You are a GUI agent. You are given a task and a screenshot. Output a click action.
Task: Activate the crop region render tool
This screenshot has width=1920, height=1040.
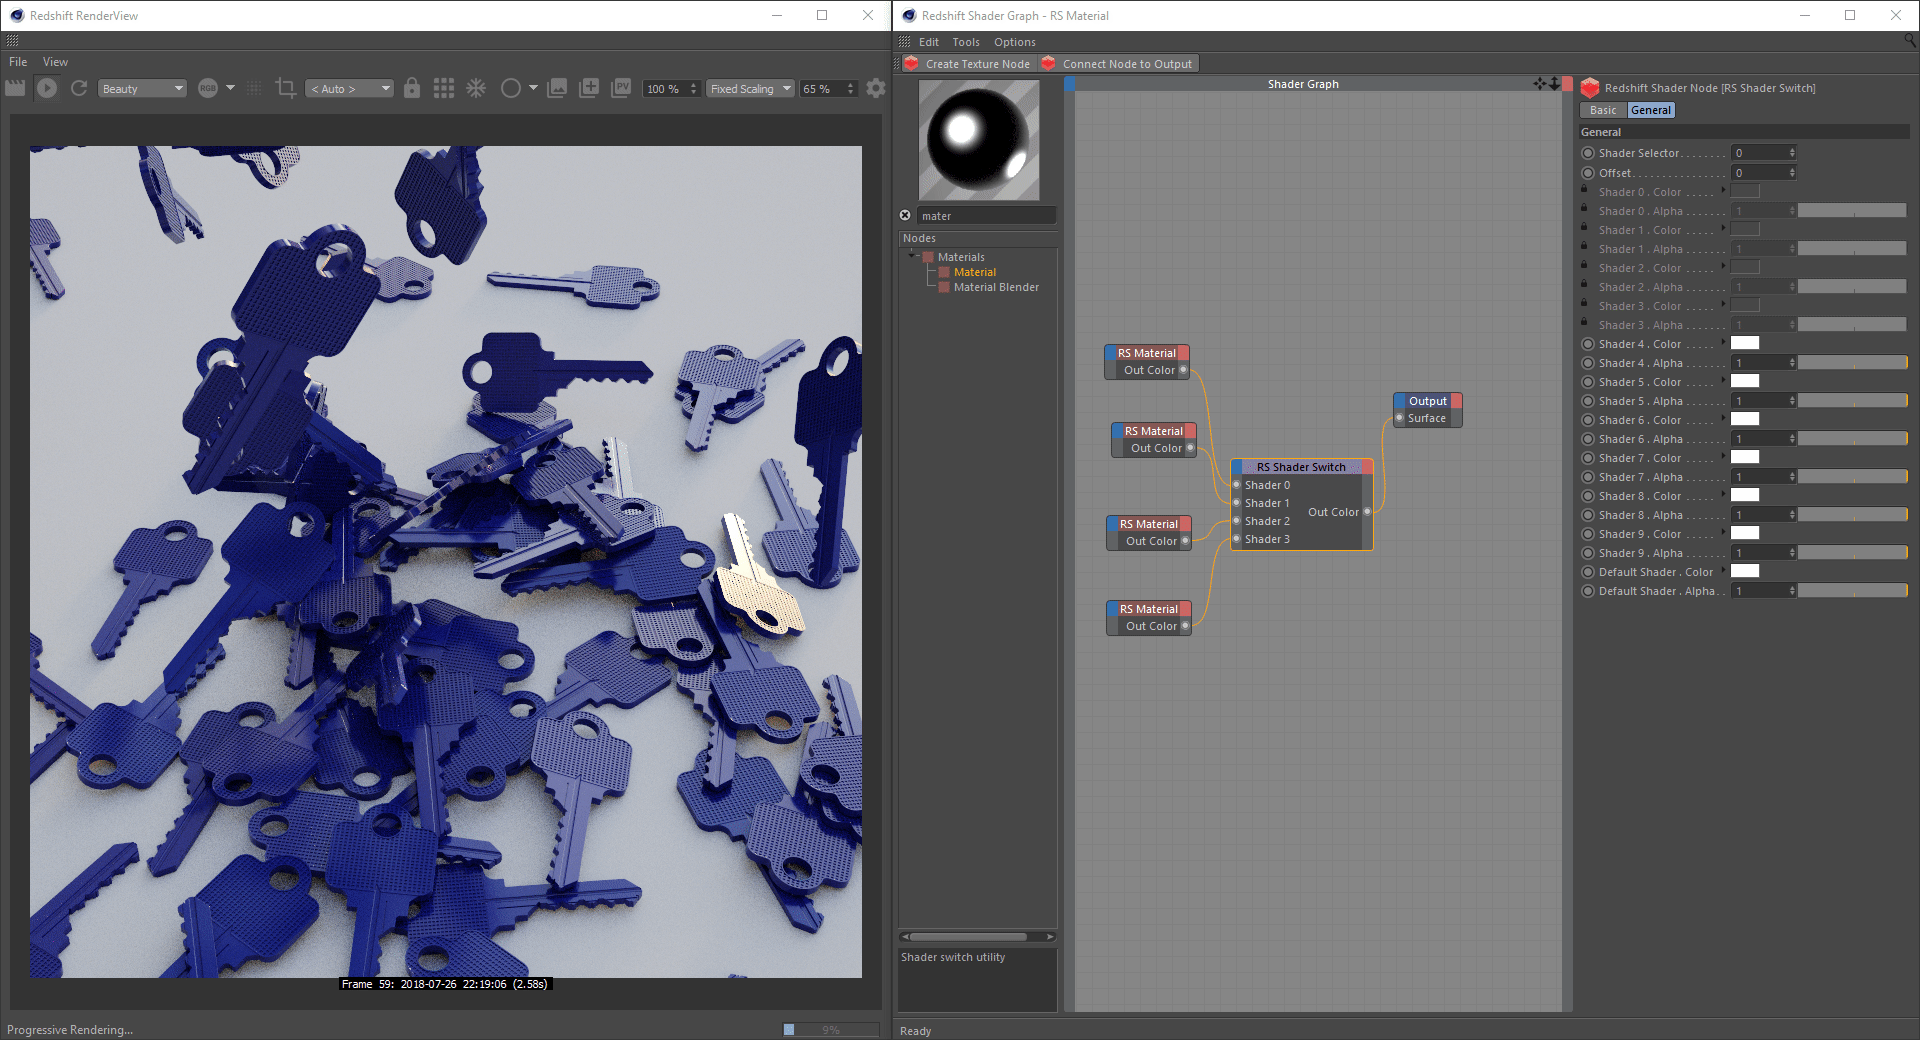click(285, 88)
